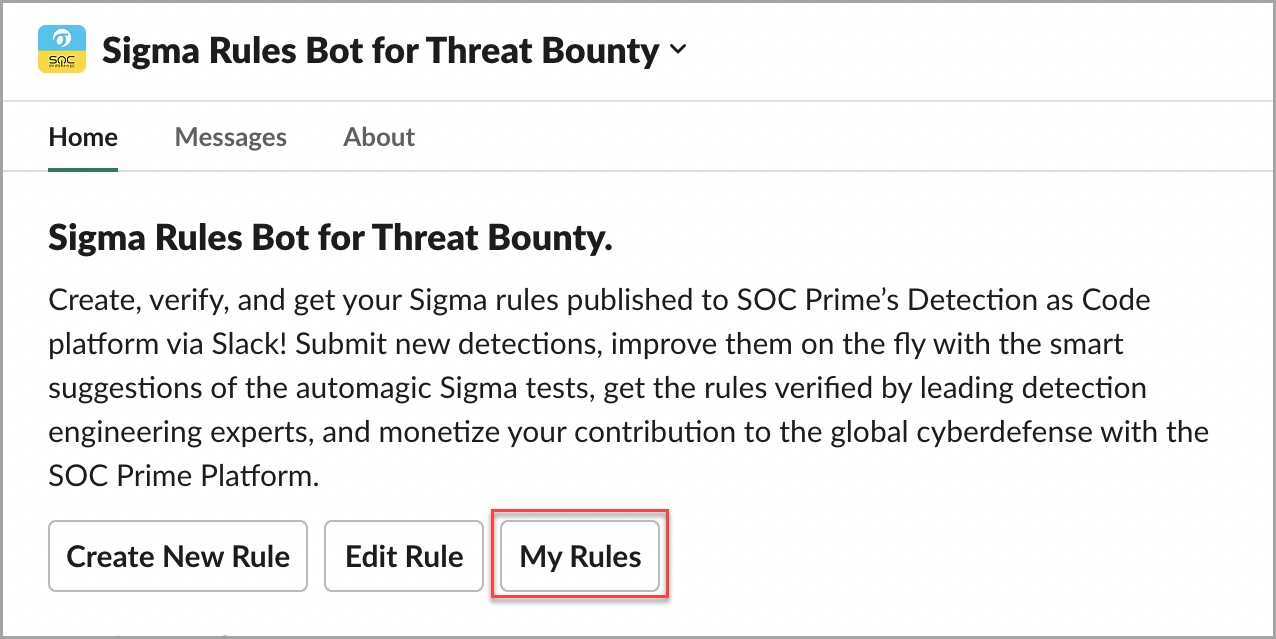The width and height of the screenshot is (1276, 639).
Task: Open My Rules
Action: [x=580, y=556]
